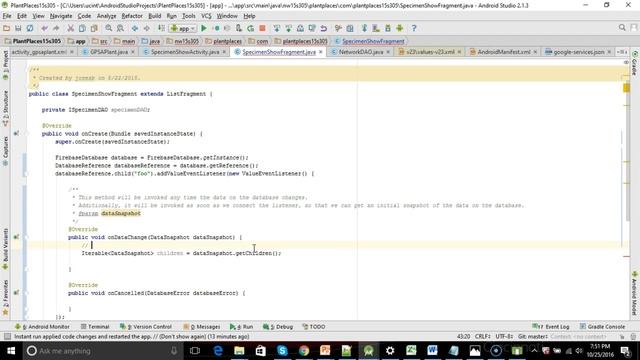
Task: Click the Copy icon in toolbar
Action: pyautogui.click(x=82, y=28)
